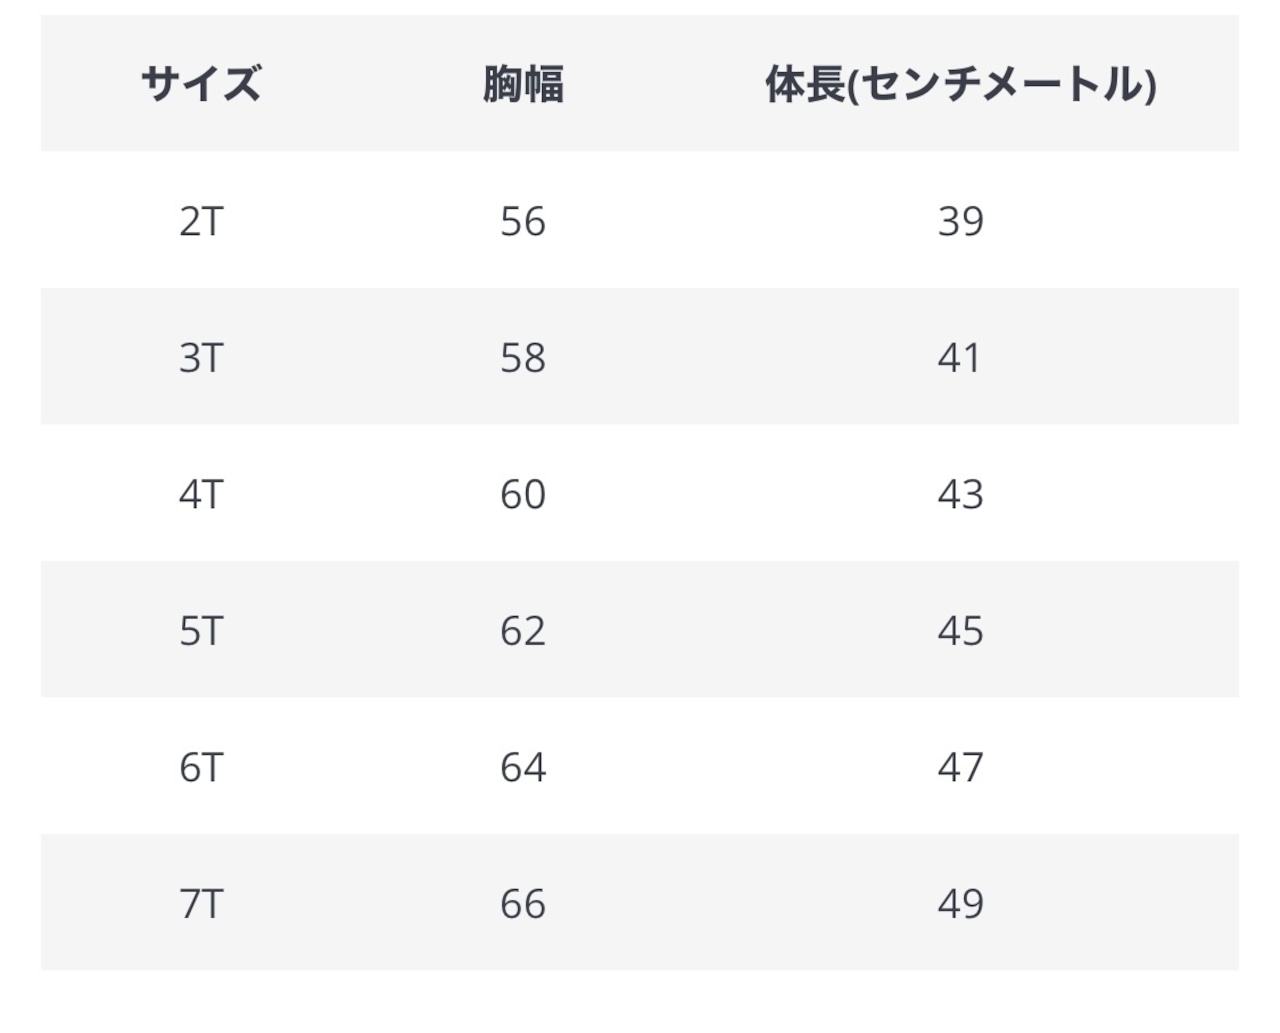This screenshot has width=1280, height=1033.
Task: Click chest width value 60
Action: click(x=523, y=494)
